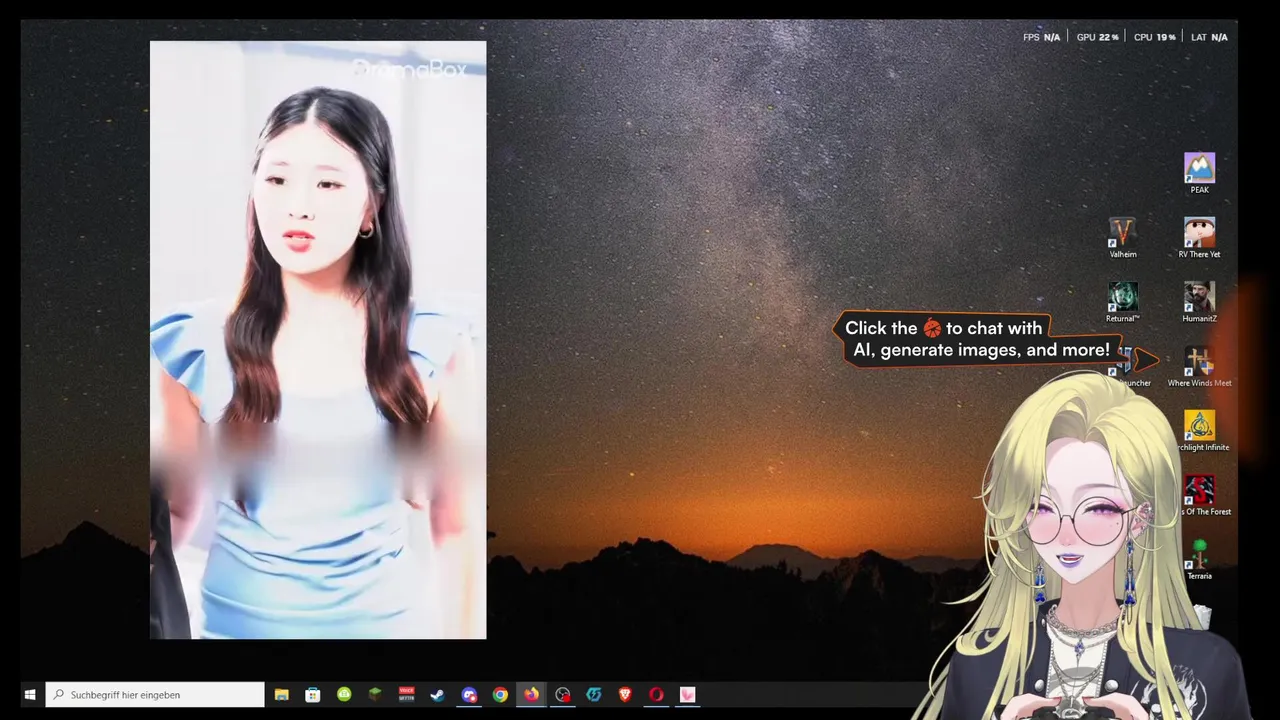Viewport: 1280px width, 720px height.
Task: Open the RV There Yet desktop icon
Action: coord(1199,238)
